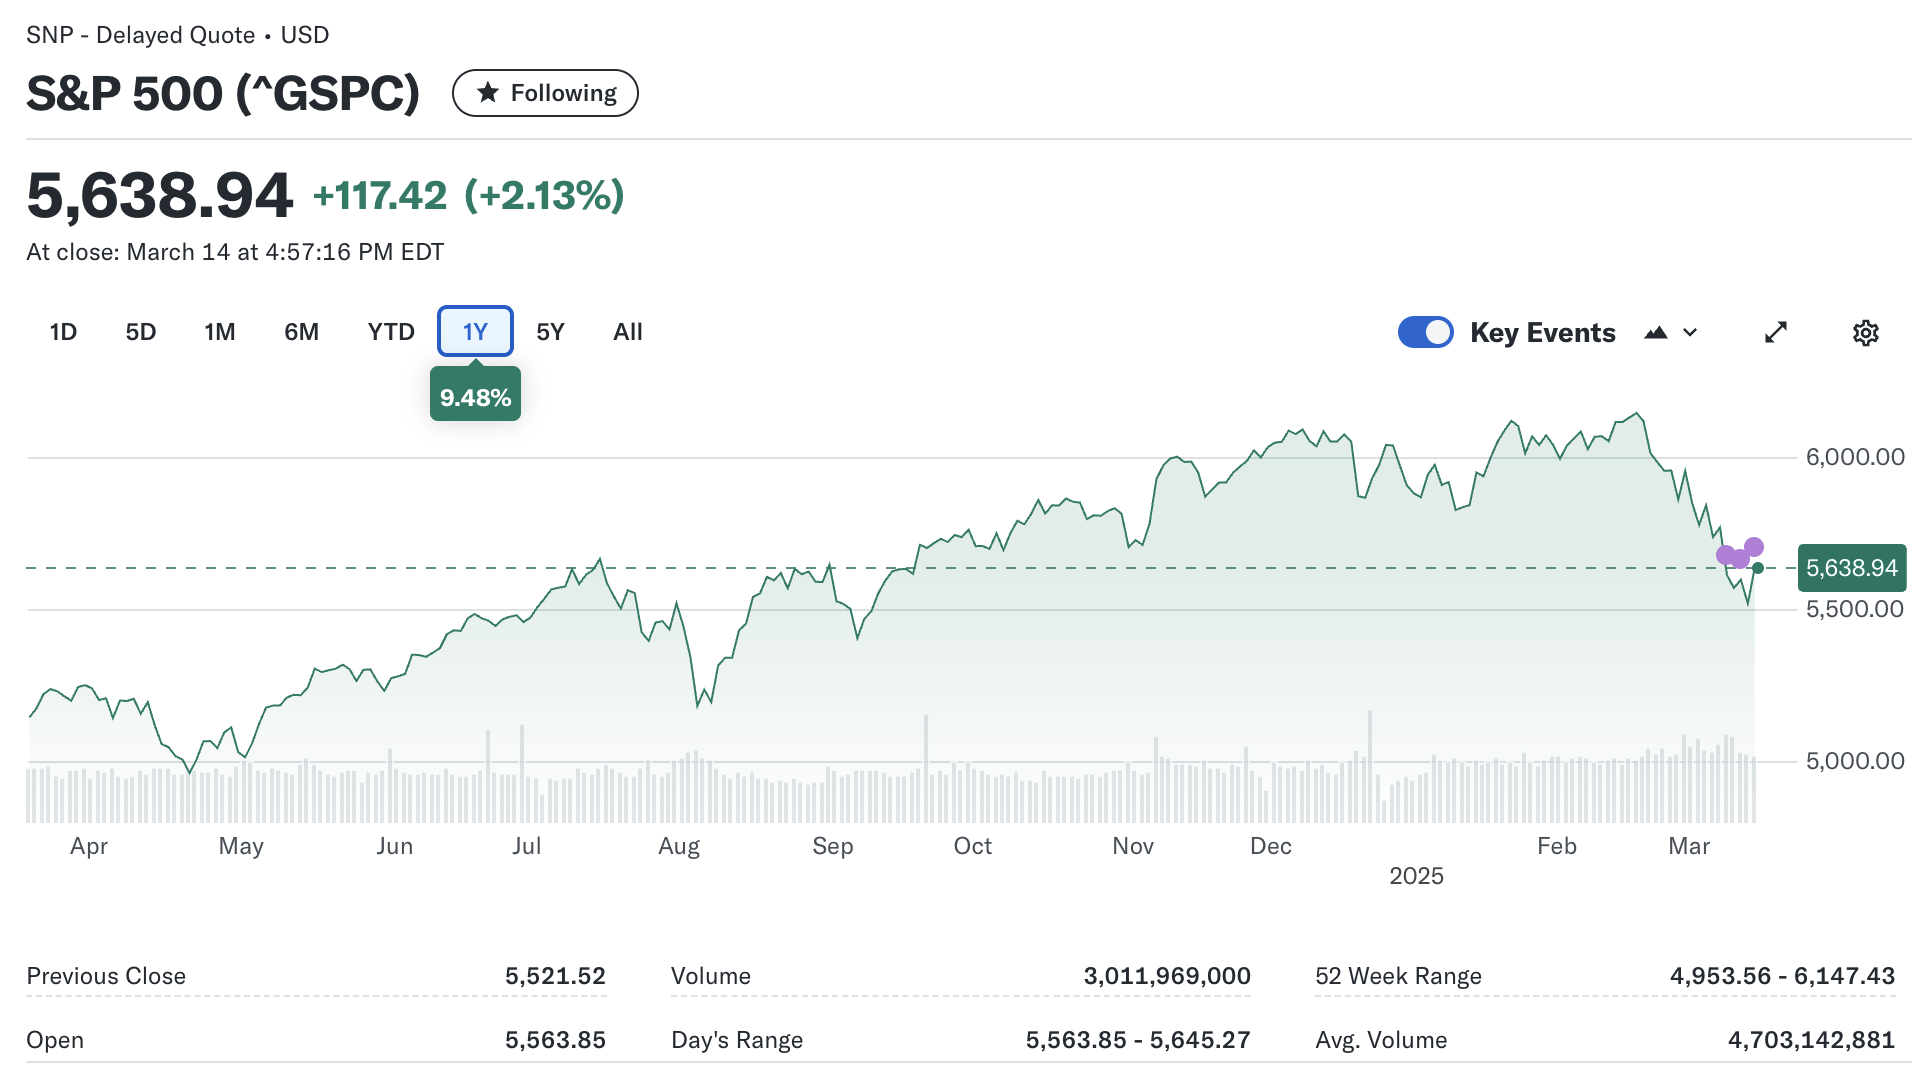Click the Avg. Volume label

pyautogui.click(x=1381, y=1040)
